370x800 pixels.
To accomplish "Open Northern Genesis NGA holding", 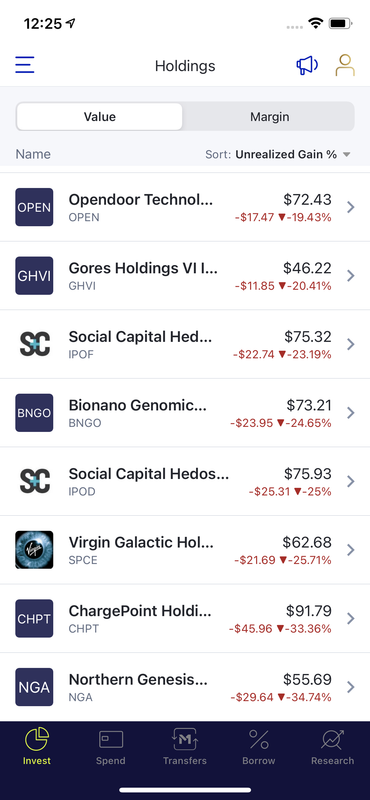I will pos(185,687).
